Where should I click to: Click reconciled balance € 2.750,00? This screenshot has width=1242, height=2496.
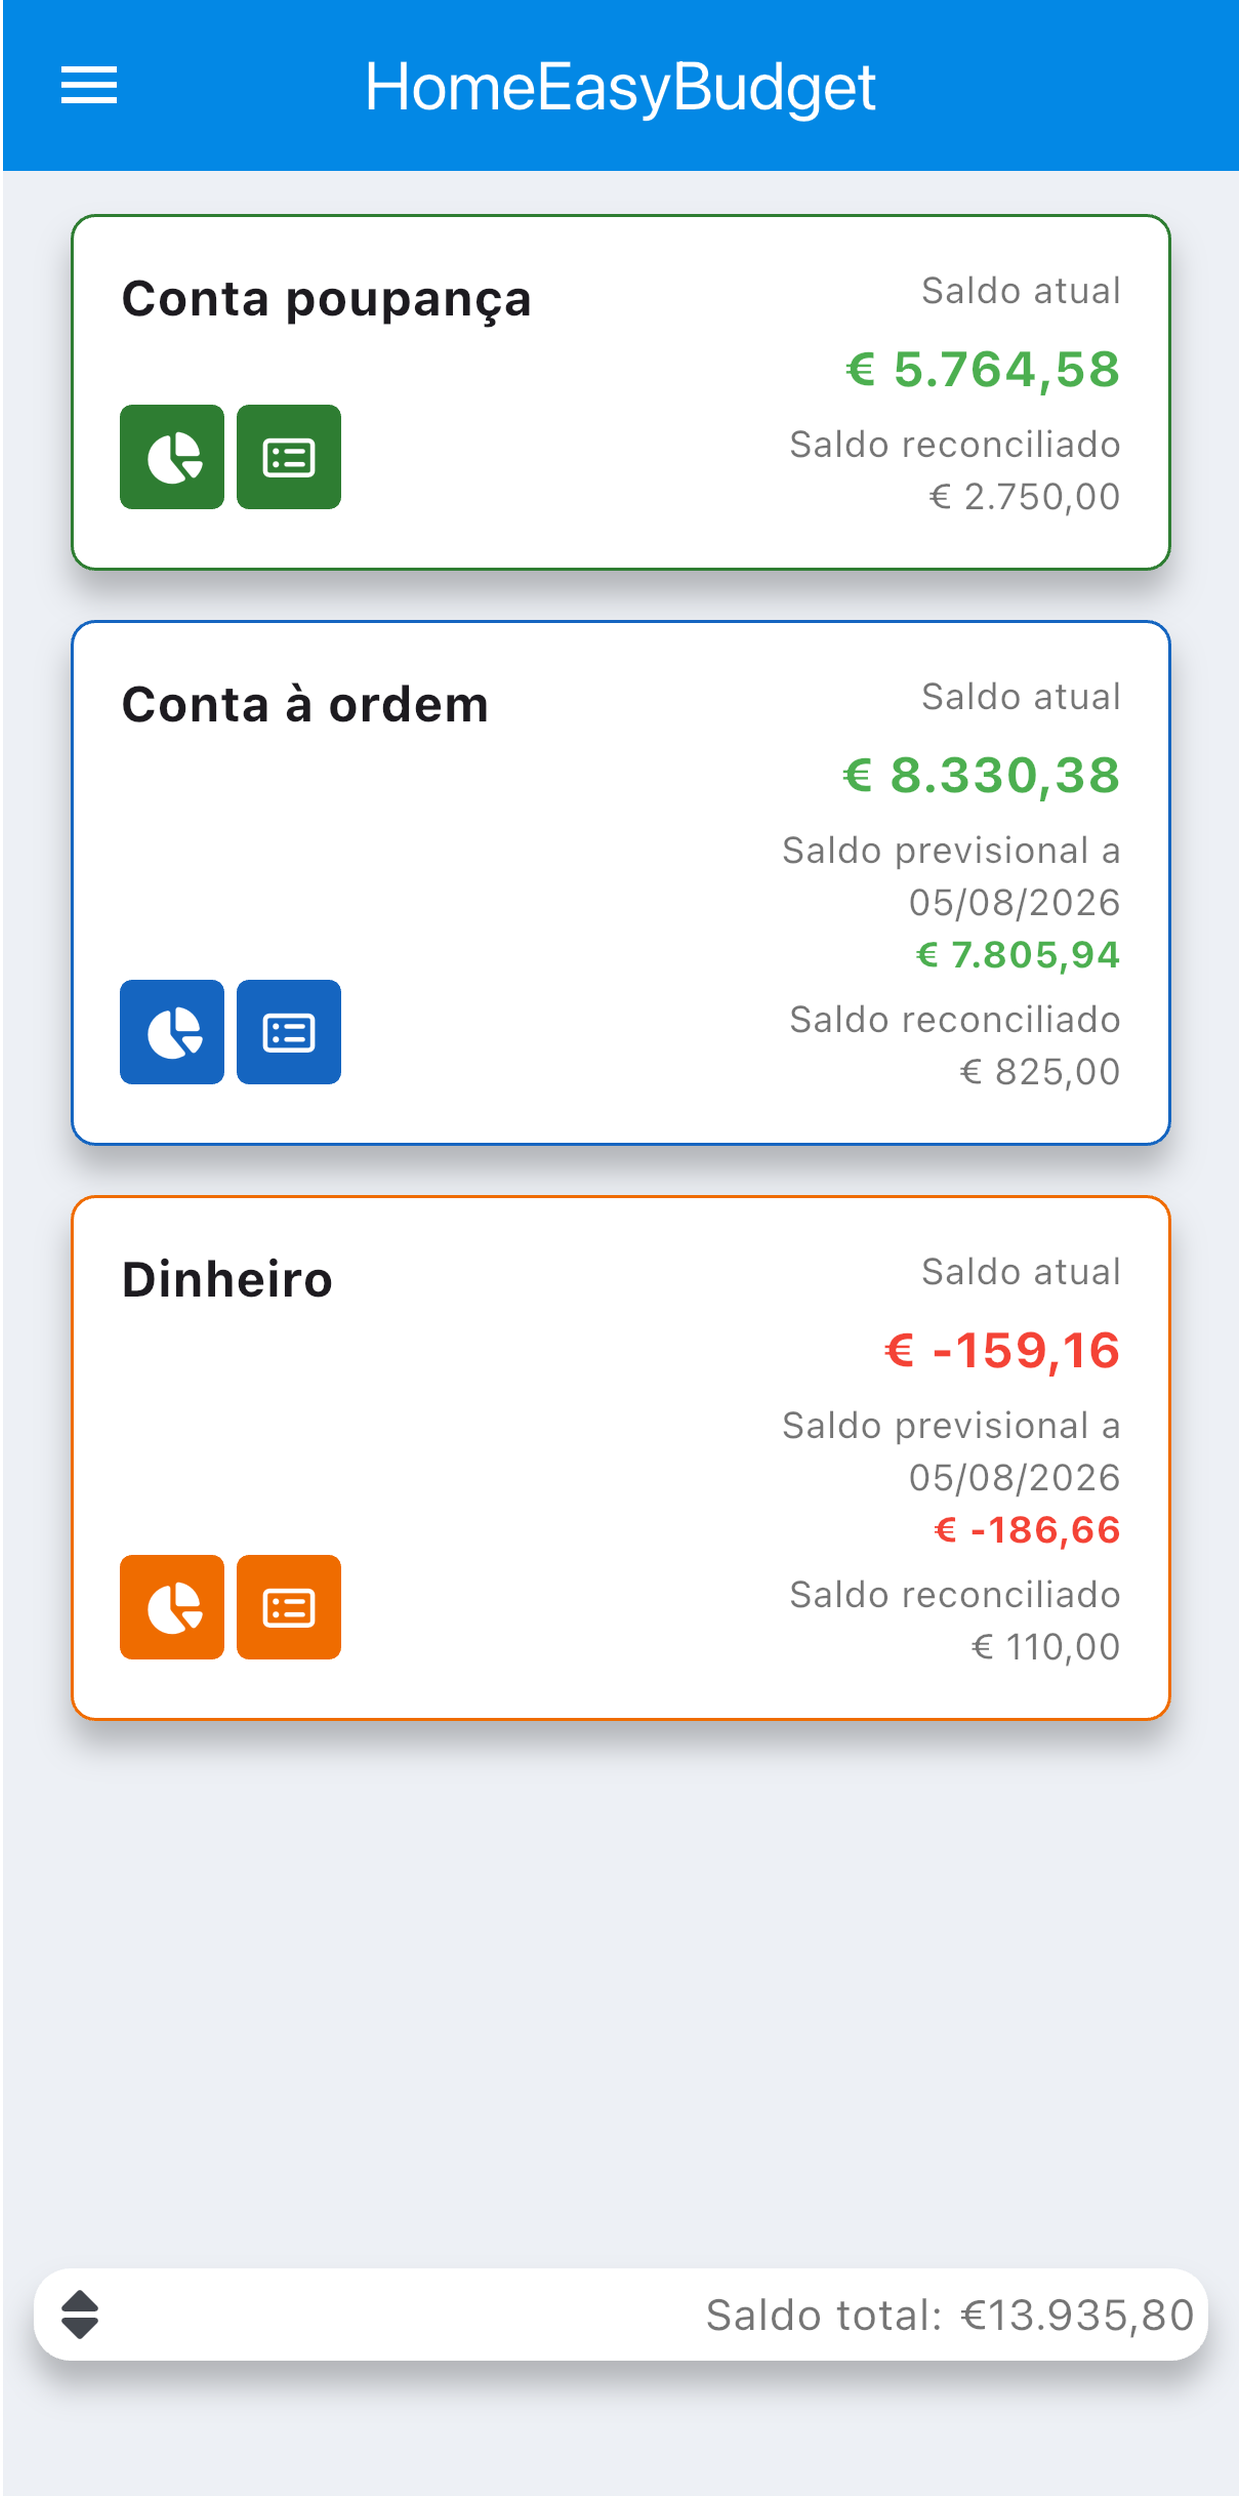[x=1025, y=497]
